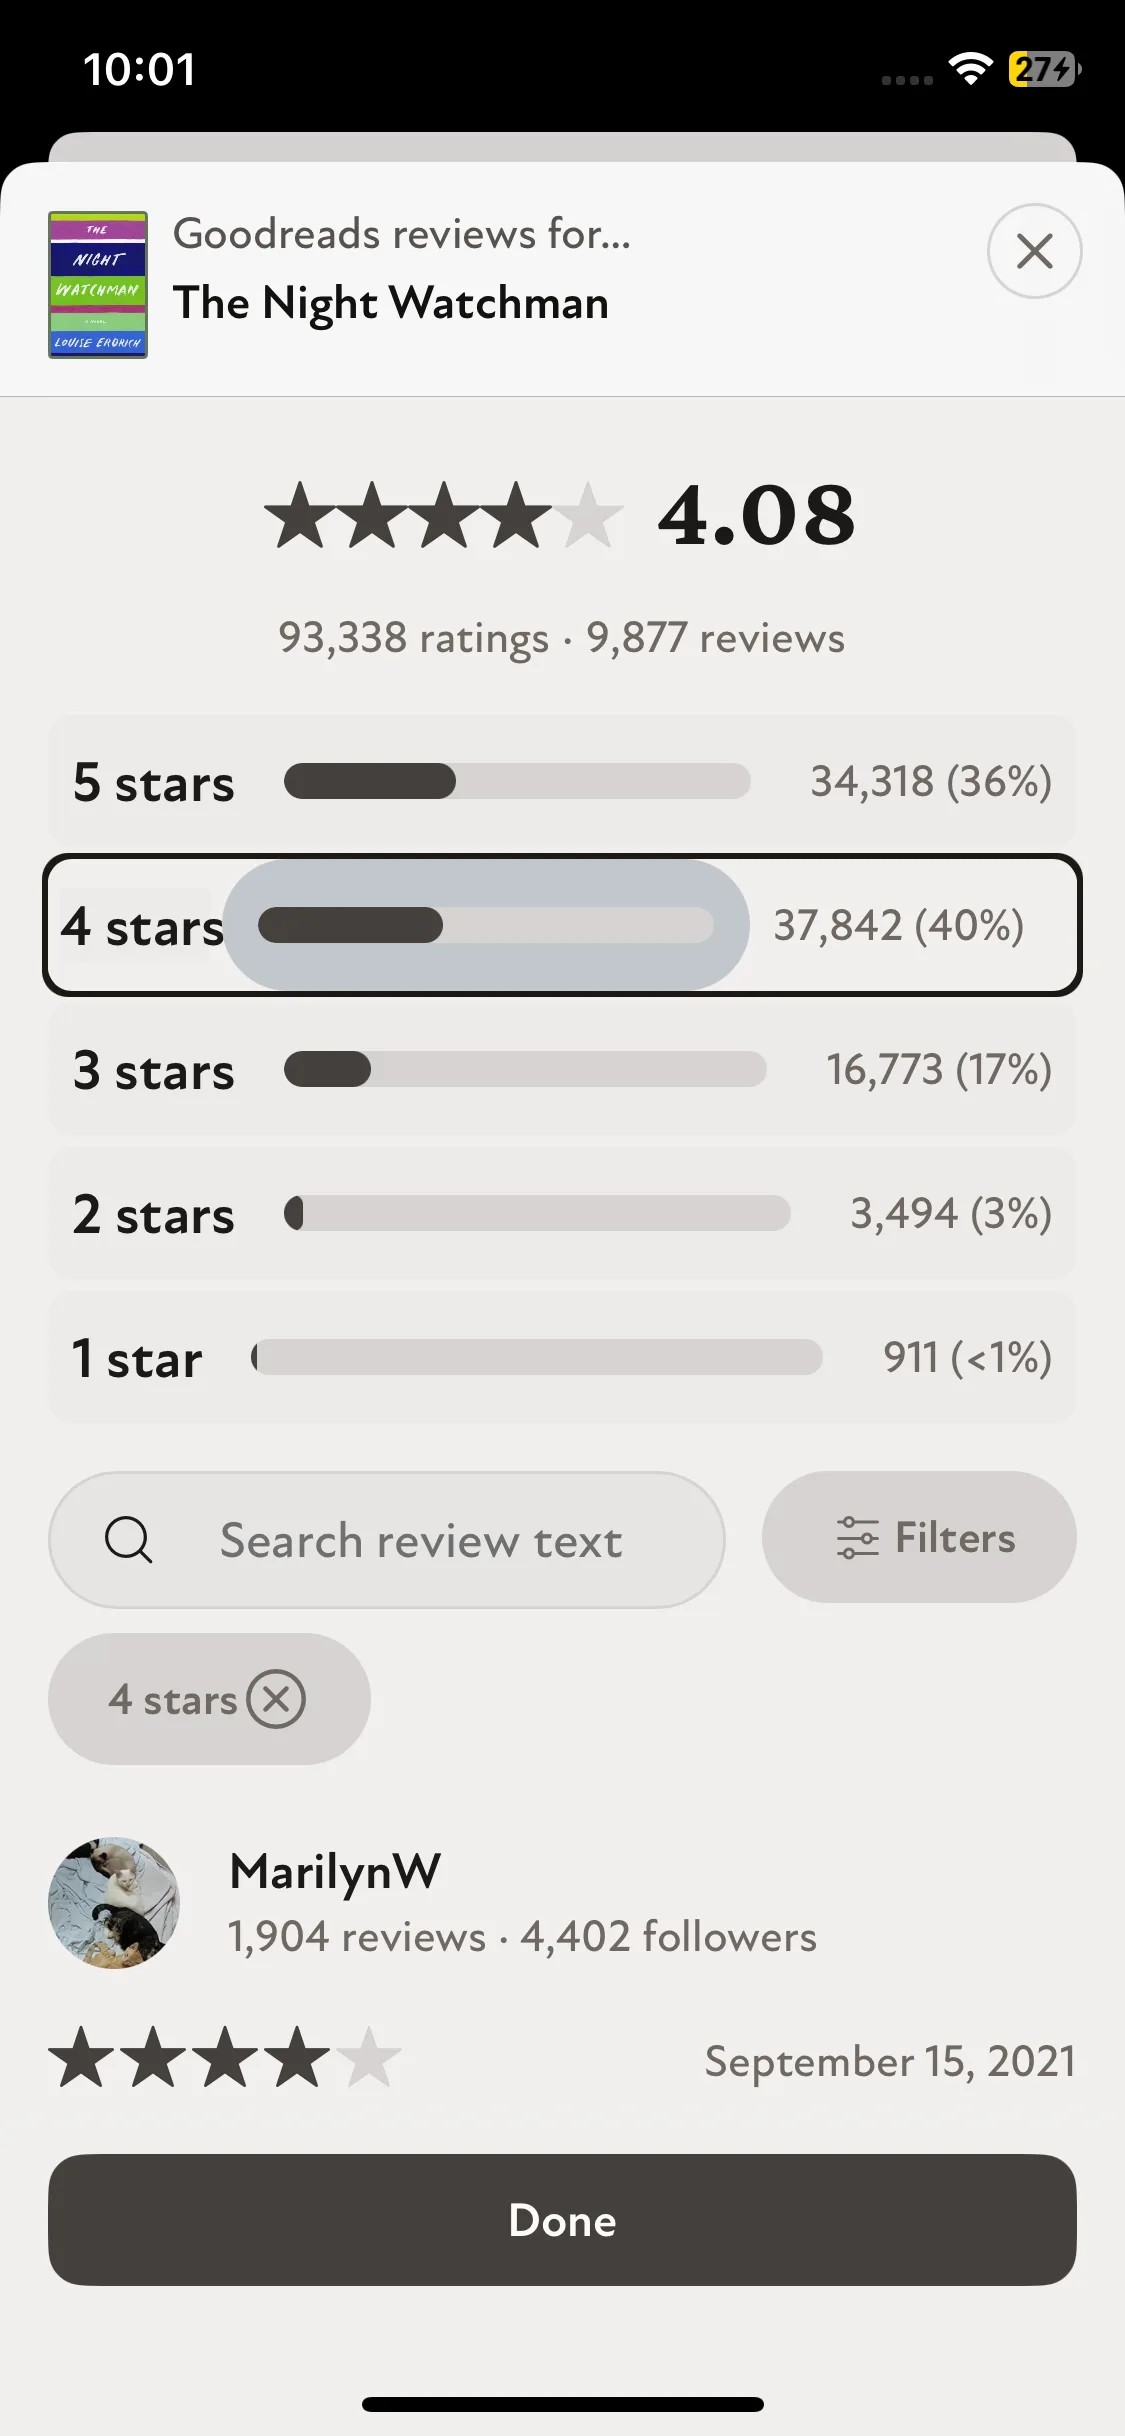Tap MarilynW's four-star review rating
The height and width of the screenshot is (2436, 1125).
point(225,2059)
